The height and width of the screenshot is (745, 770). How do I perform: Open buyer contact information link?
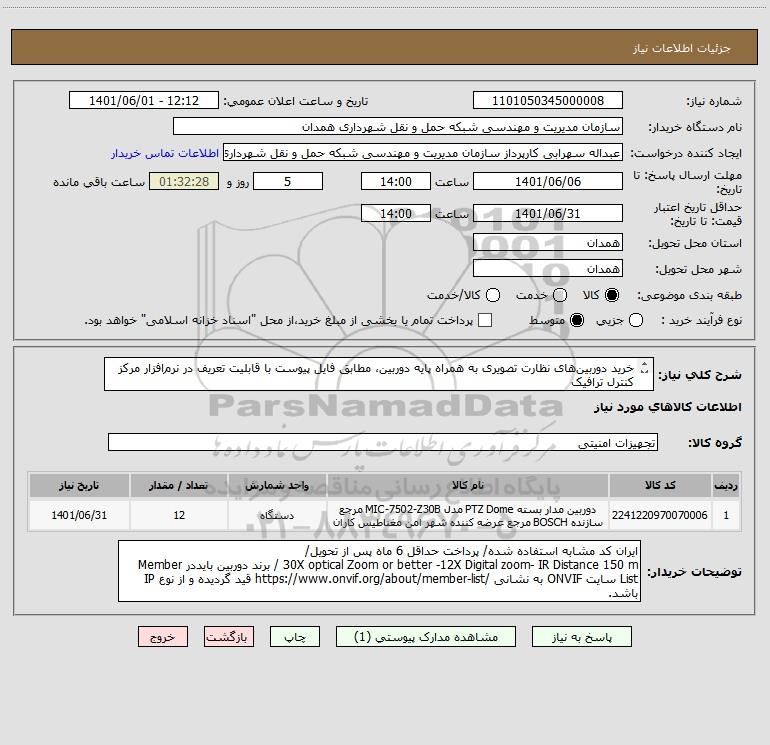point(165,153)
